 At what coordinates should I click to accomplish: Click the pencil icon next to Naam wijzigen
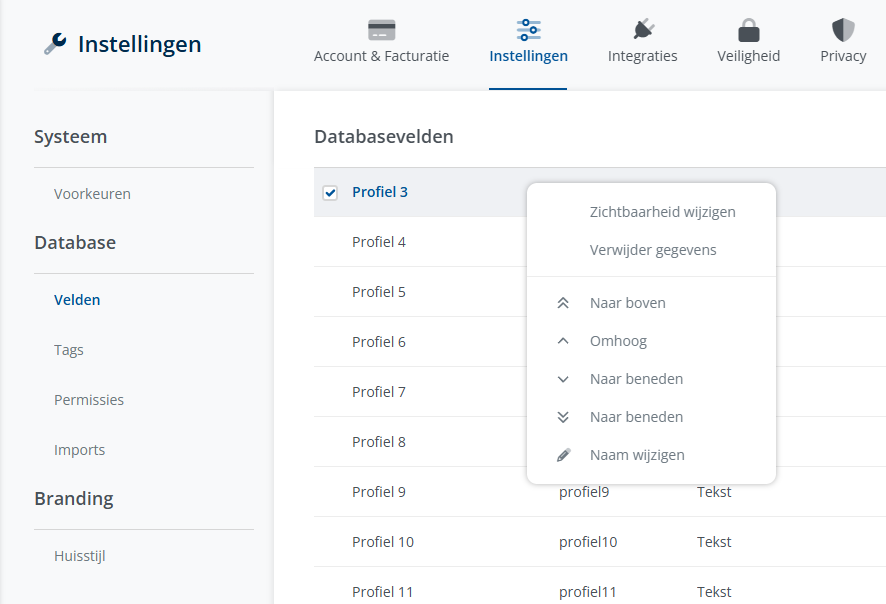click(563, 455)
